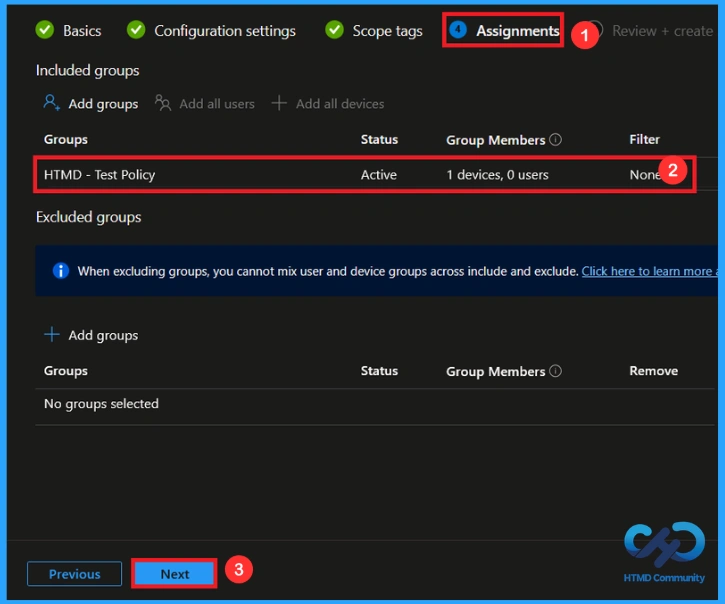Show Group Members info tooltip in Included groups
725x604 pixels.
coord(556,139)
